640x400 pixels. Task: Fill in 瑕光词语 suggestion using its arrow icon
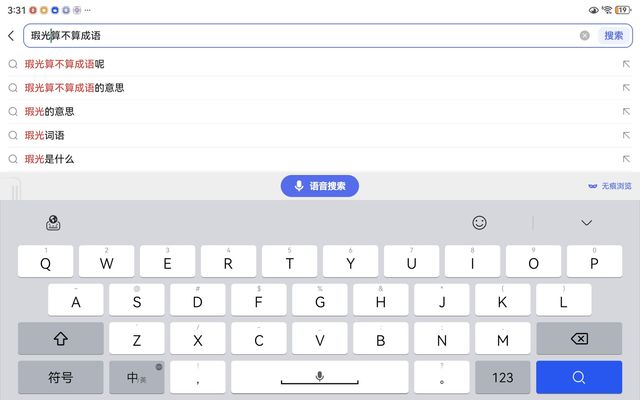point(626,135)
